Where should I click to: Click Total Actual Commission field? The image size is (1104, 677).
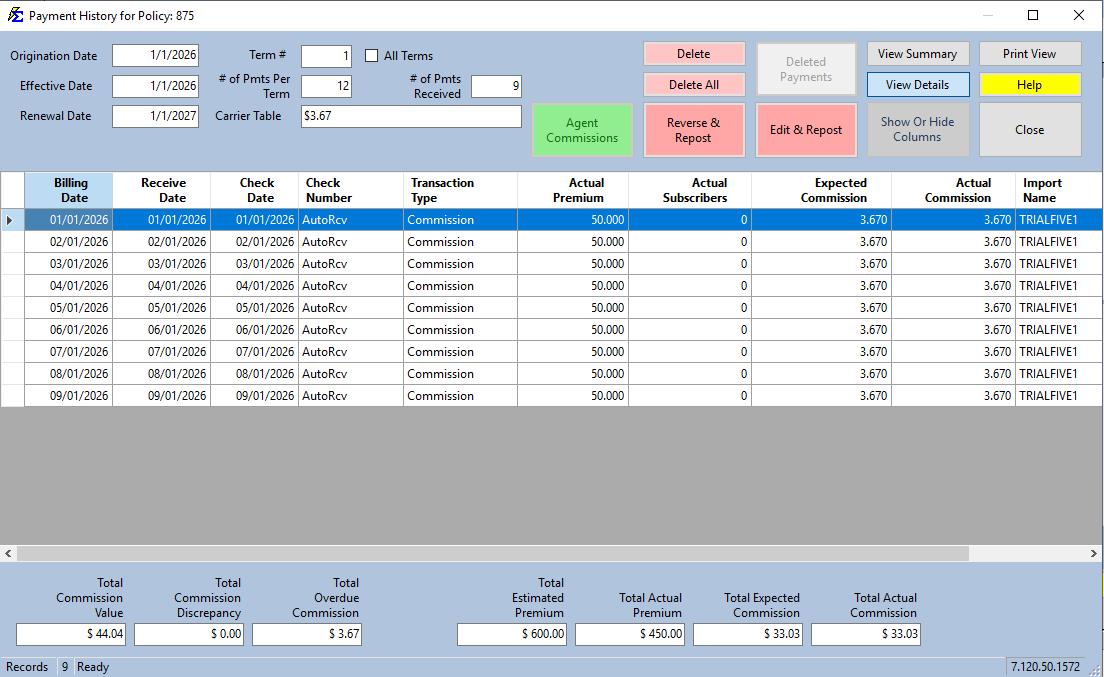pos(866,634)
